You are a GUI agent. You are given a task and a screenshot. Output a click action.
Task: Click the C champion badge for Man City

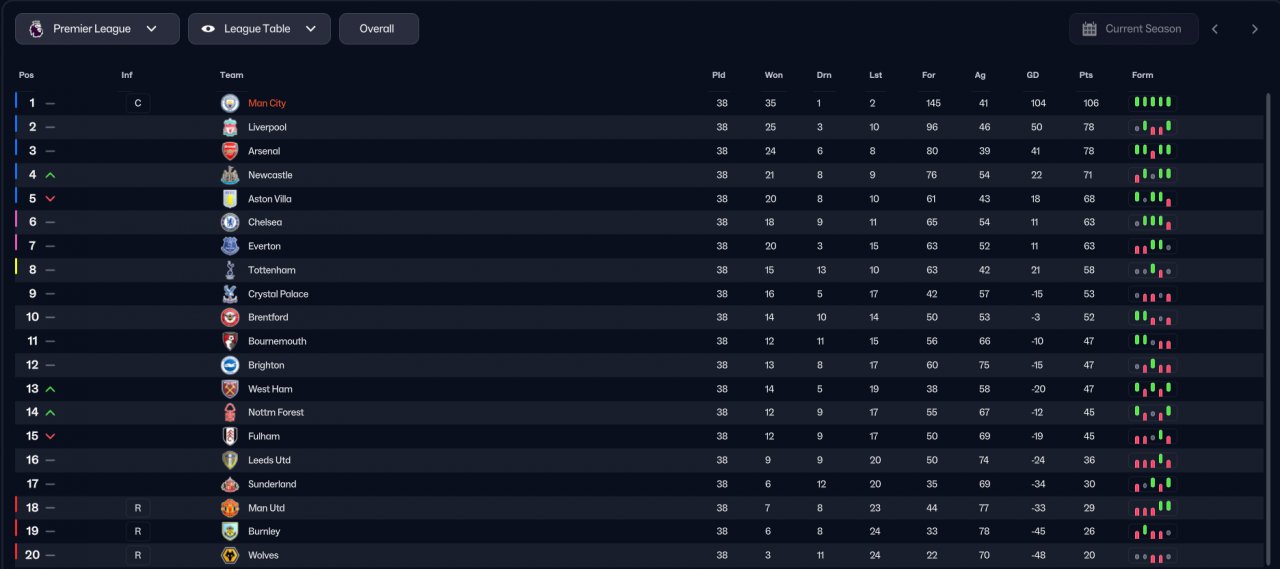pos(138,103)
